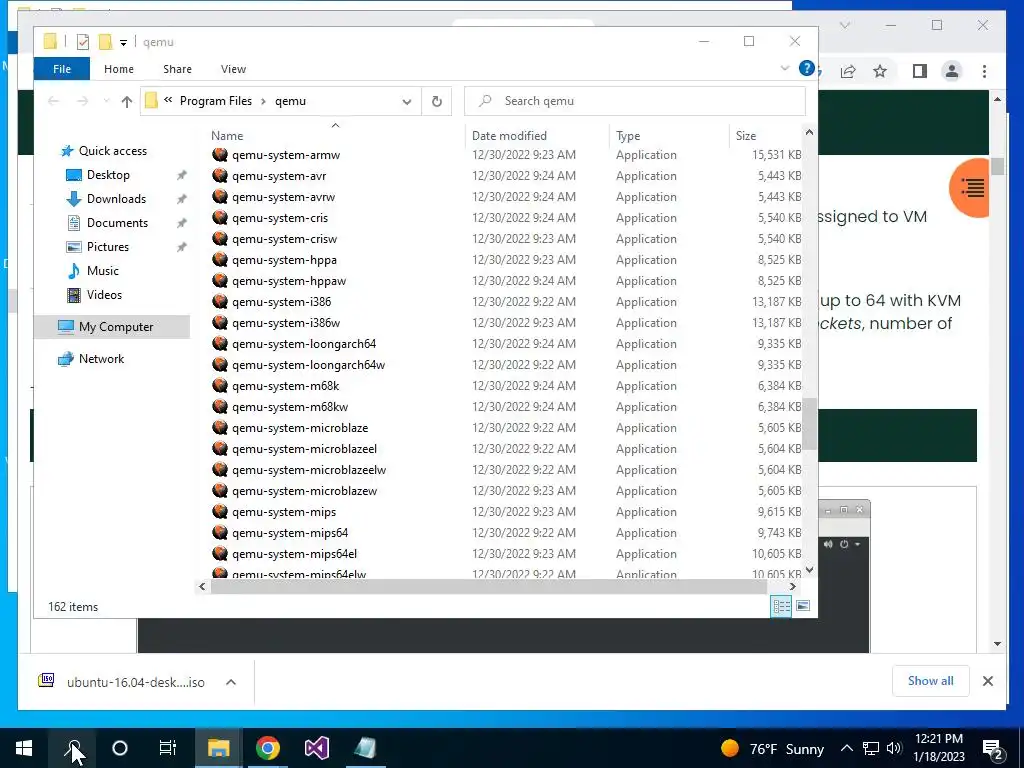This screenshot has height=768, width=1024.
Task: Open Pictures in navigation pane
Action: pyautogui.click(x=108, y=247)
